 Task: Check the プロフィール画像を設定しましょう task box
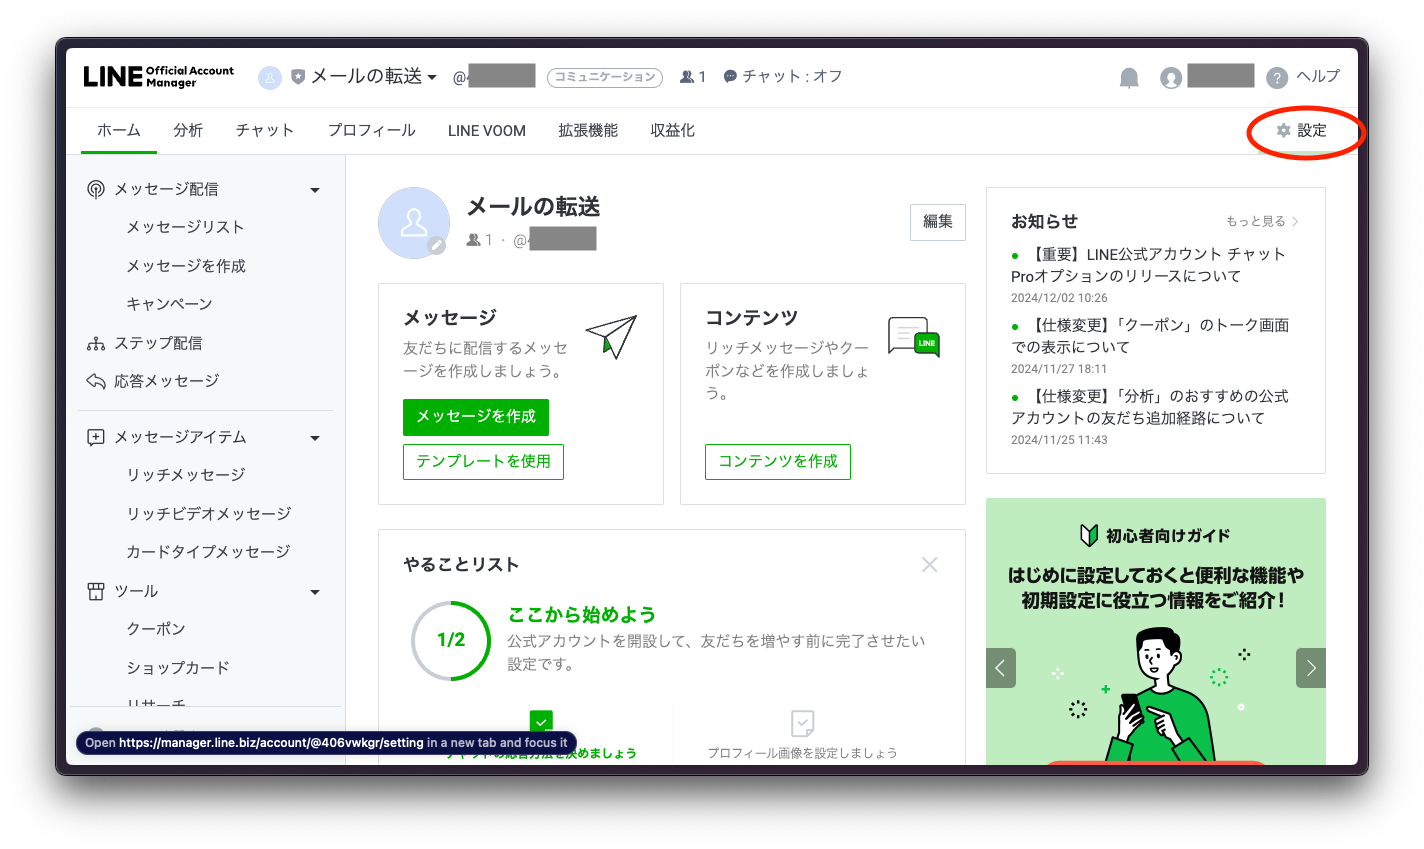[802, 723]
